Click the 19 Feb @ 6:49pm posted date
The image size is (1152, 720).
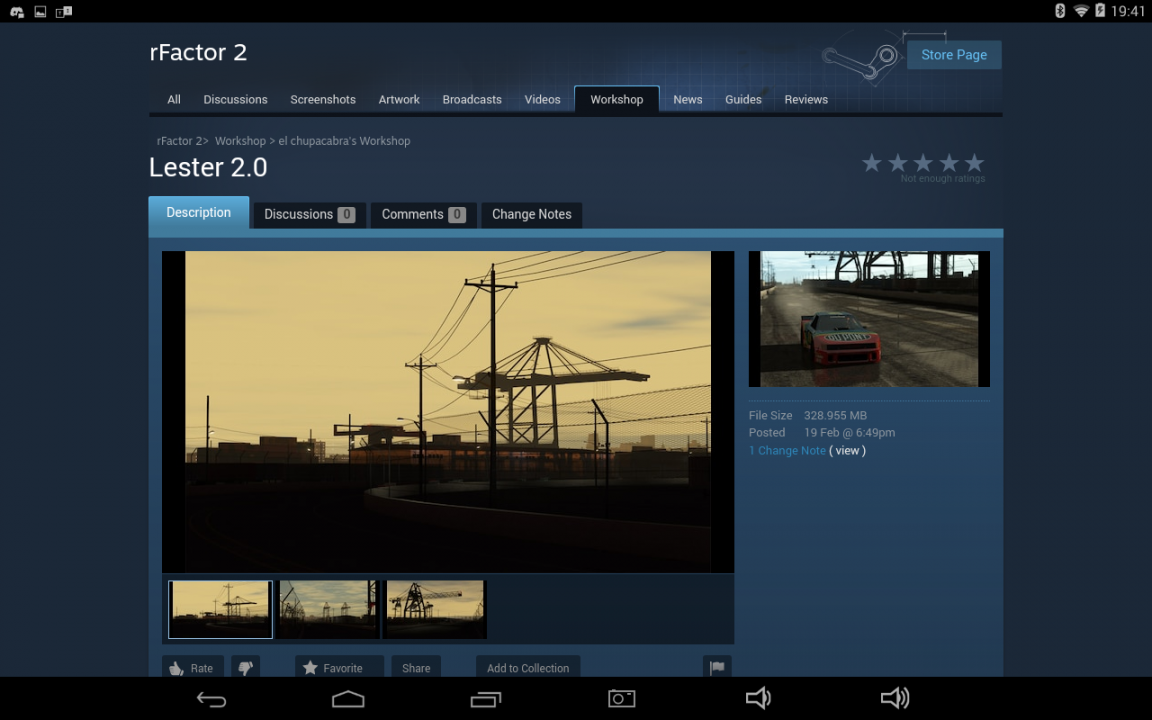click(x=849, y=433)
